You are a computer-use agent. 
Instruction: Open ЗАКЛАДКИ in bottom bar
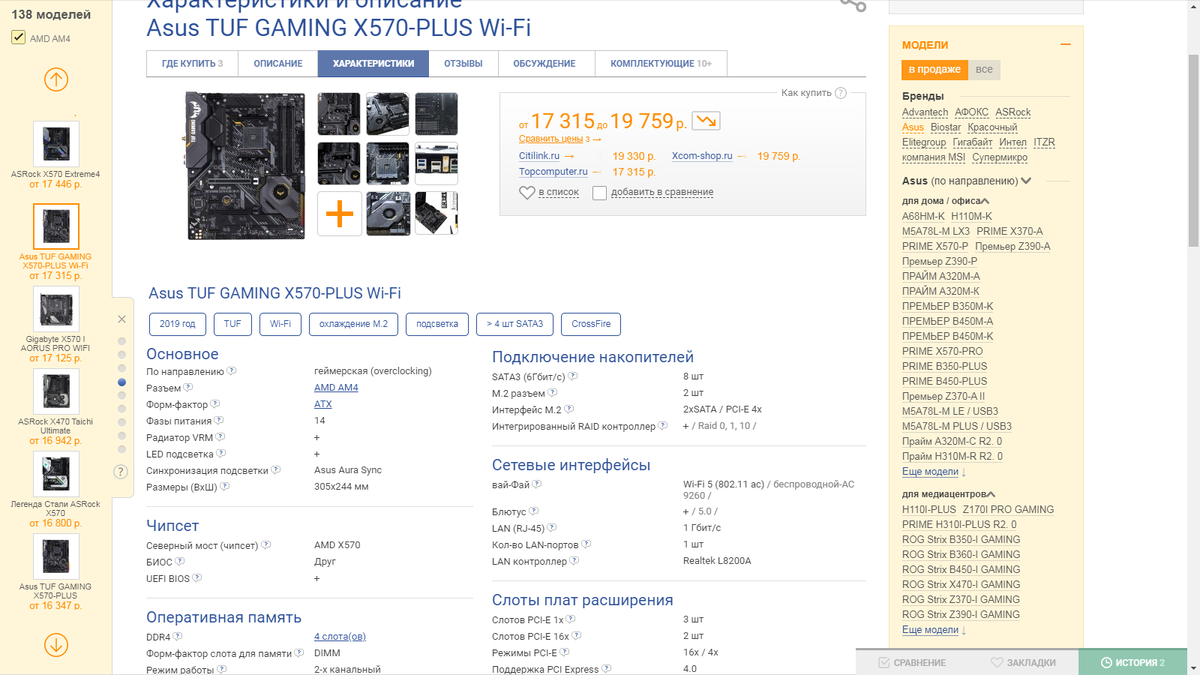pos(1023,662)
